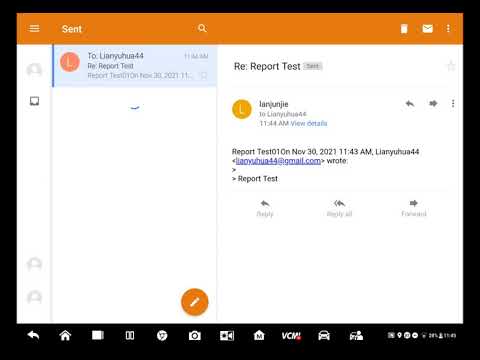Open the split-screen icon in navigation bar
480x360 pixels.
coord(130,335)
